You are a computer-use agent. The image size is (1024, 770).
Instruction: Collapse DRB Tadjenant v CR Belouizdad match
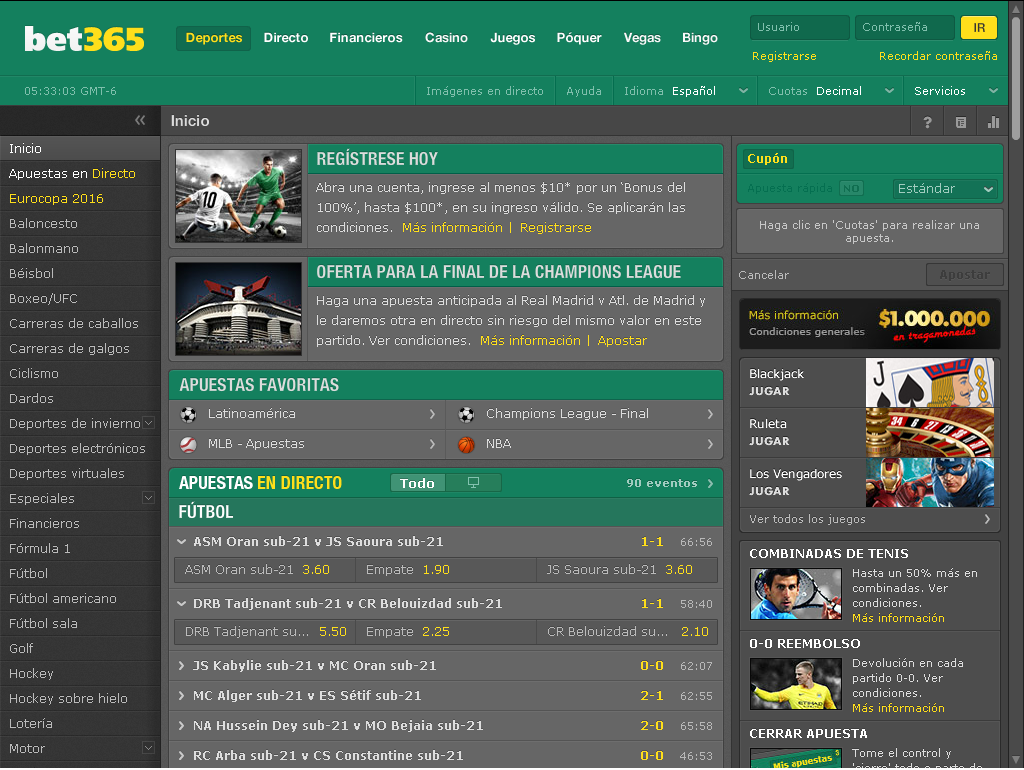click(x=181, y=603)
